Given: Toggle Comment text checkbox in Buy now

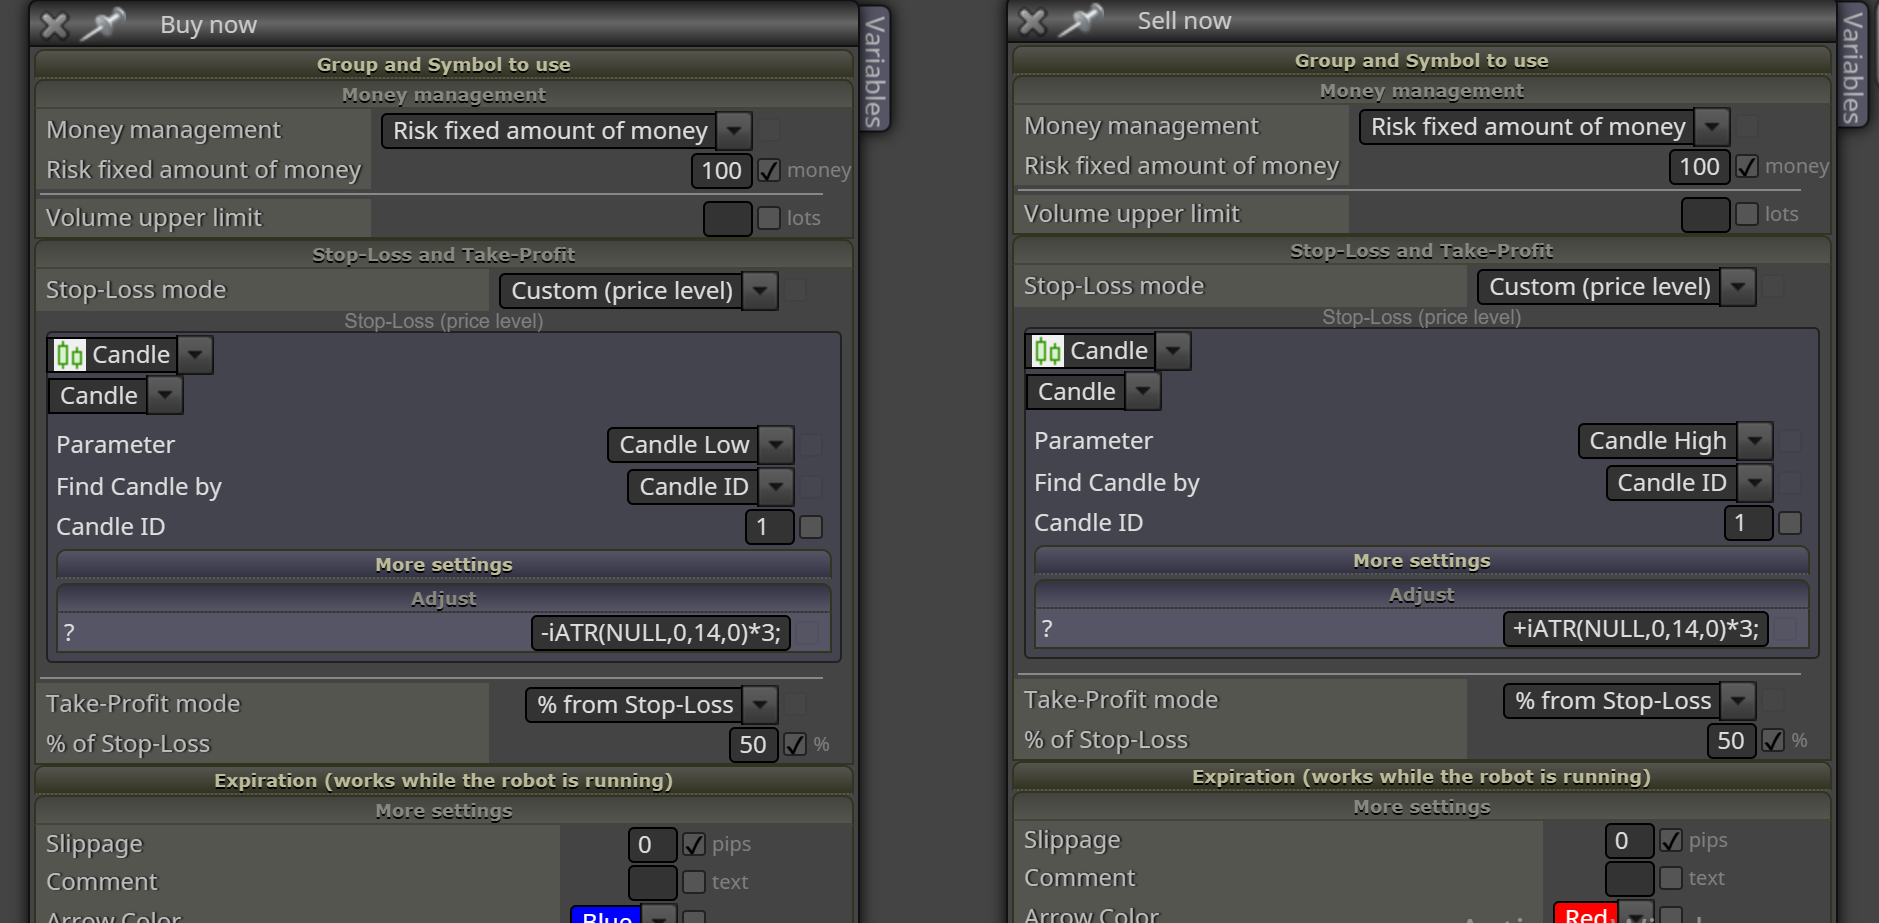Looking at the screenshot, I should coord(694,883).
